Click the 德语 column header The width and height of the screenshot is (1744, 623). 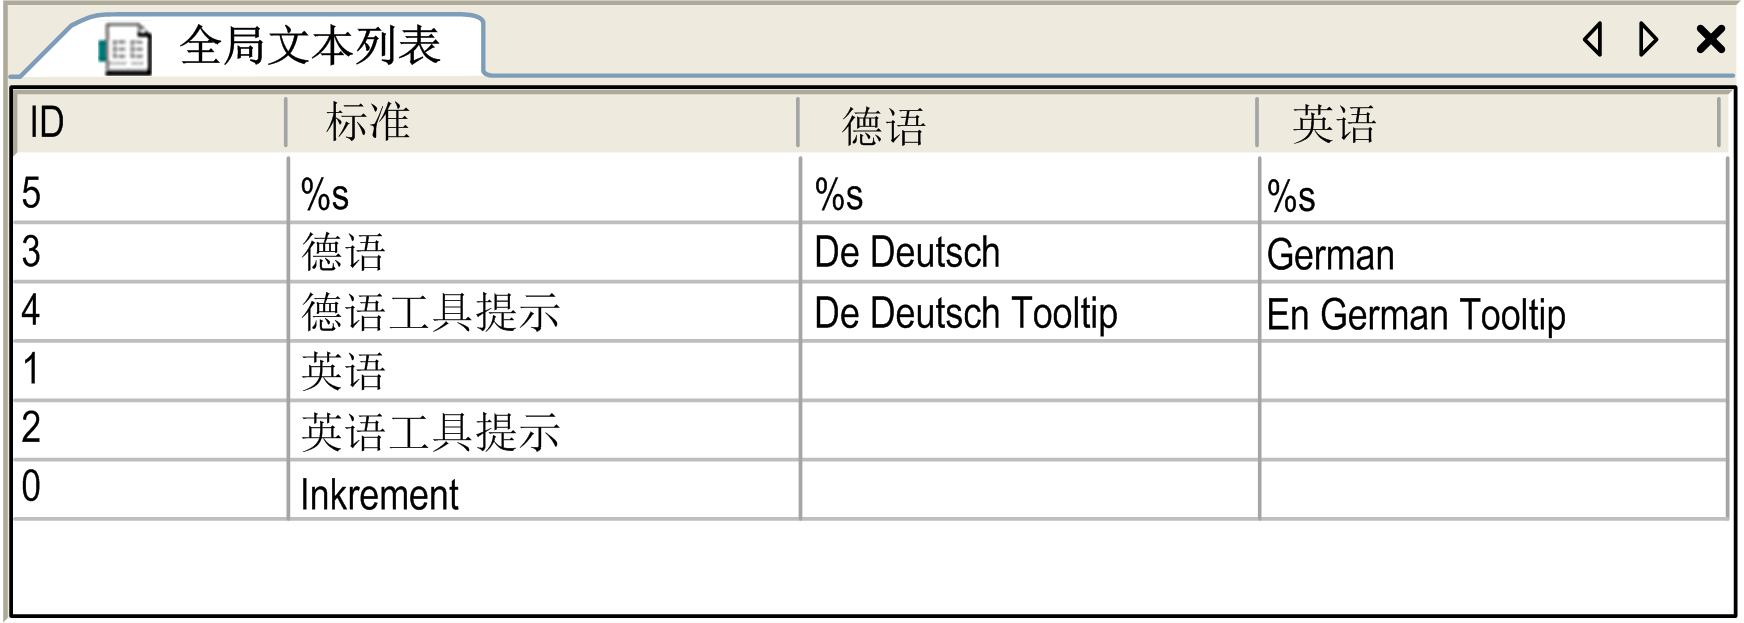point(1026,125)
